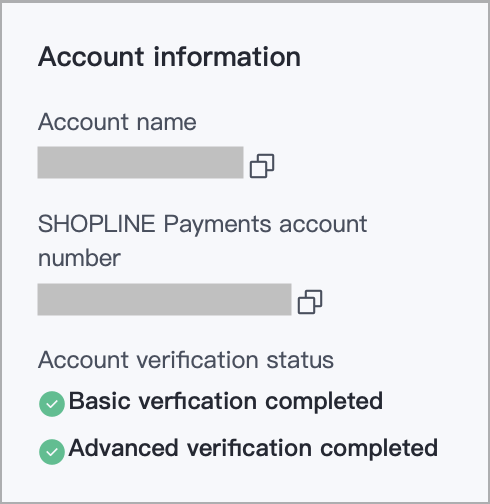Click the Account name label
The width and height of the screenshot is (490, 504).
117,122
